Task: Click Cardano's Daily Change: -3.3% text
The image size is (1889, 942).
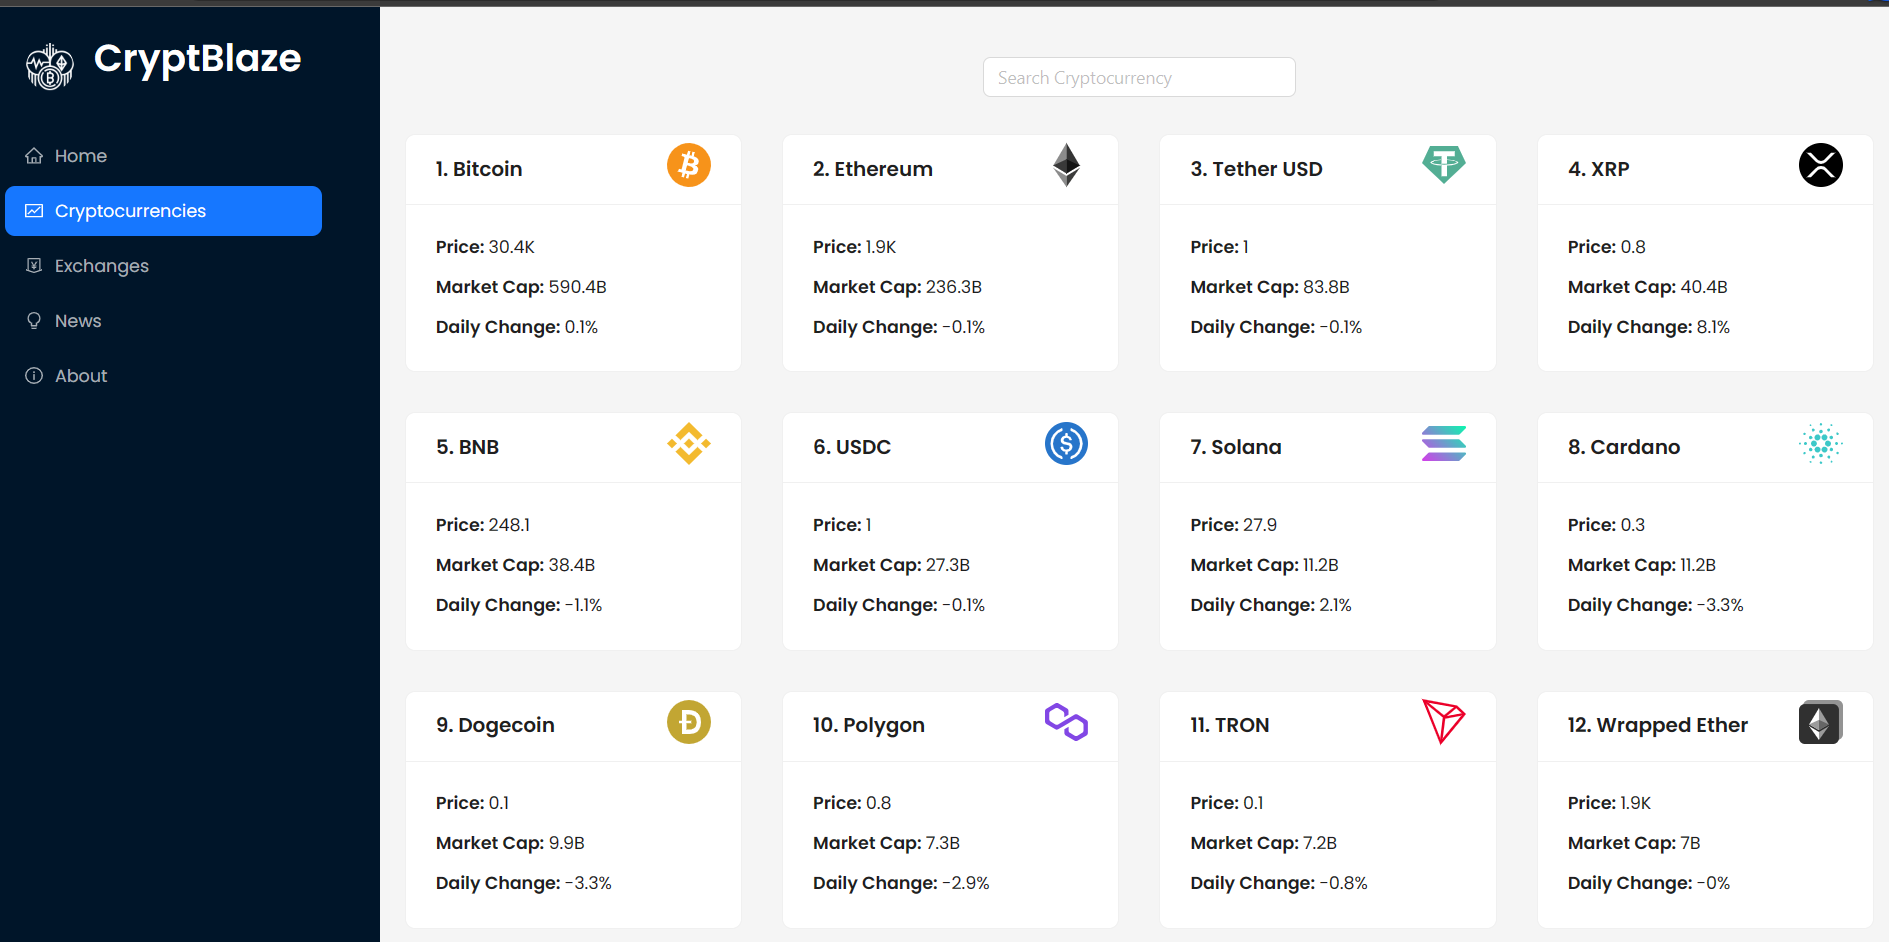Action: click(1656, 605)
